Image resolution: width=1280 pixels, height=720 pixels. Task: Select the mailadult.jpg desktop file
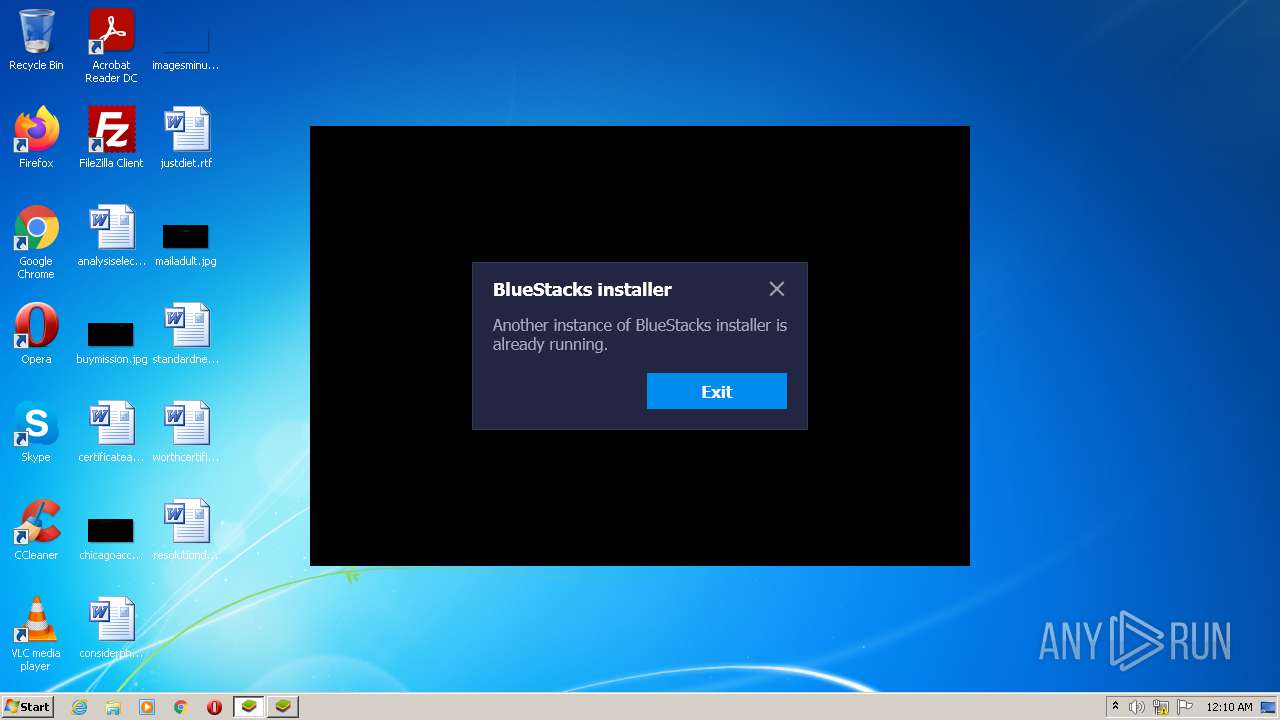[186, 245]
